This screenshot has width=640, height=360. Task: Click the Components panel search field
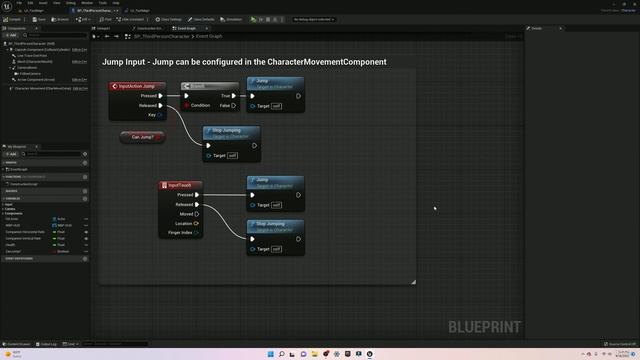click(55, 35)
